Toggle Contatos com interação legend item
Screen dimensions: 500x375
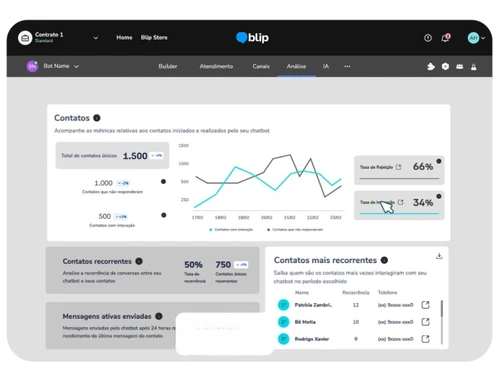(231, 230)
